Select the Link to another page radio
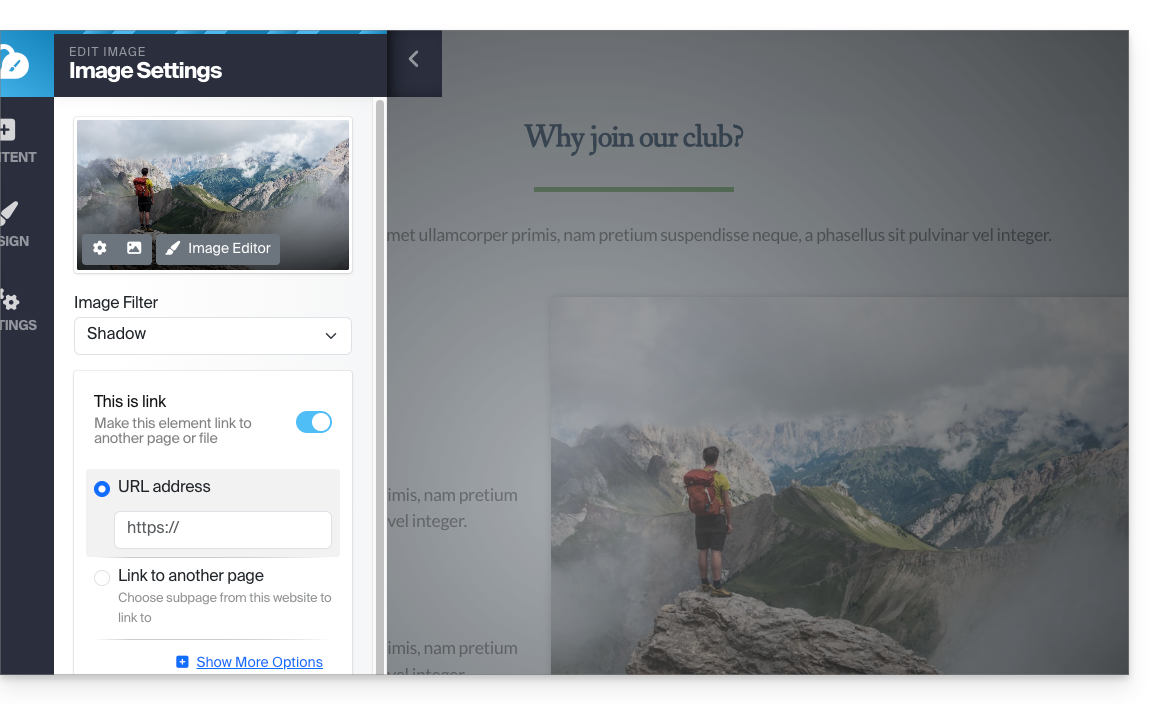The image size is (1159, 705). pos(102,577)
